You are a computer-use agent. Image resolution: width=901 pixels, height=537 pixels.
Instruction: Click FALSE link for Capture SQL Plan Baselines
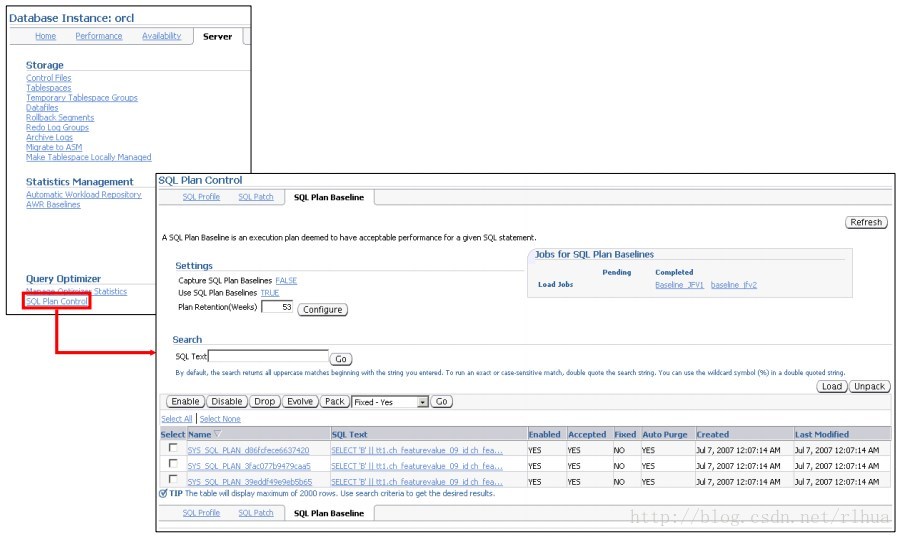[x=286, y=280]
